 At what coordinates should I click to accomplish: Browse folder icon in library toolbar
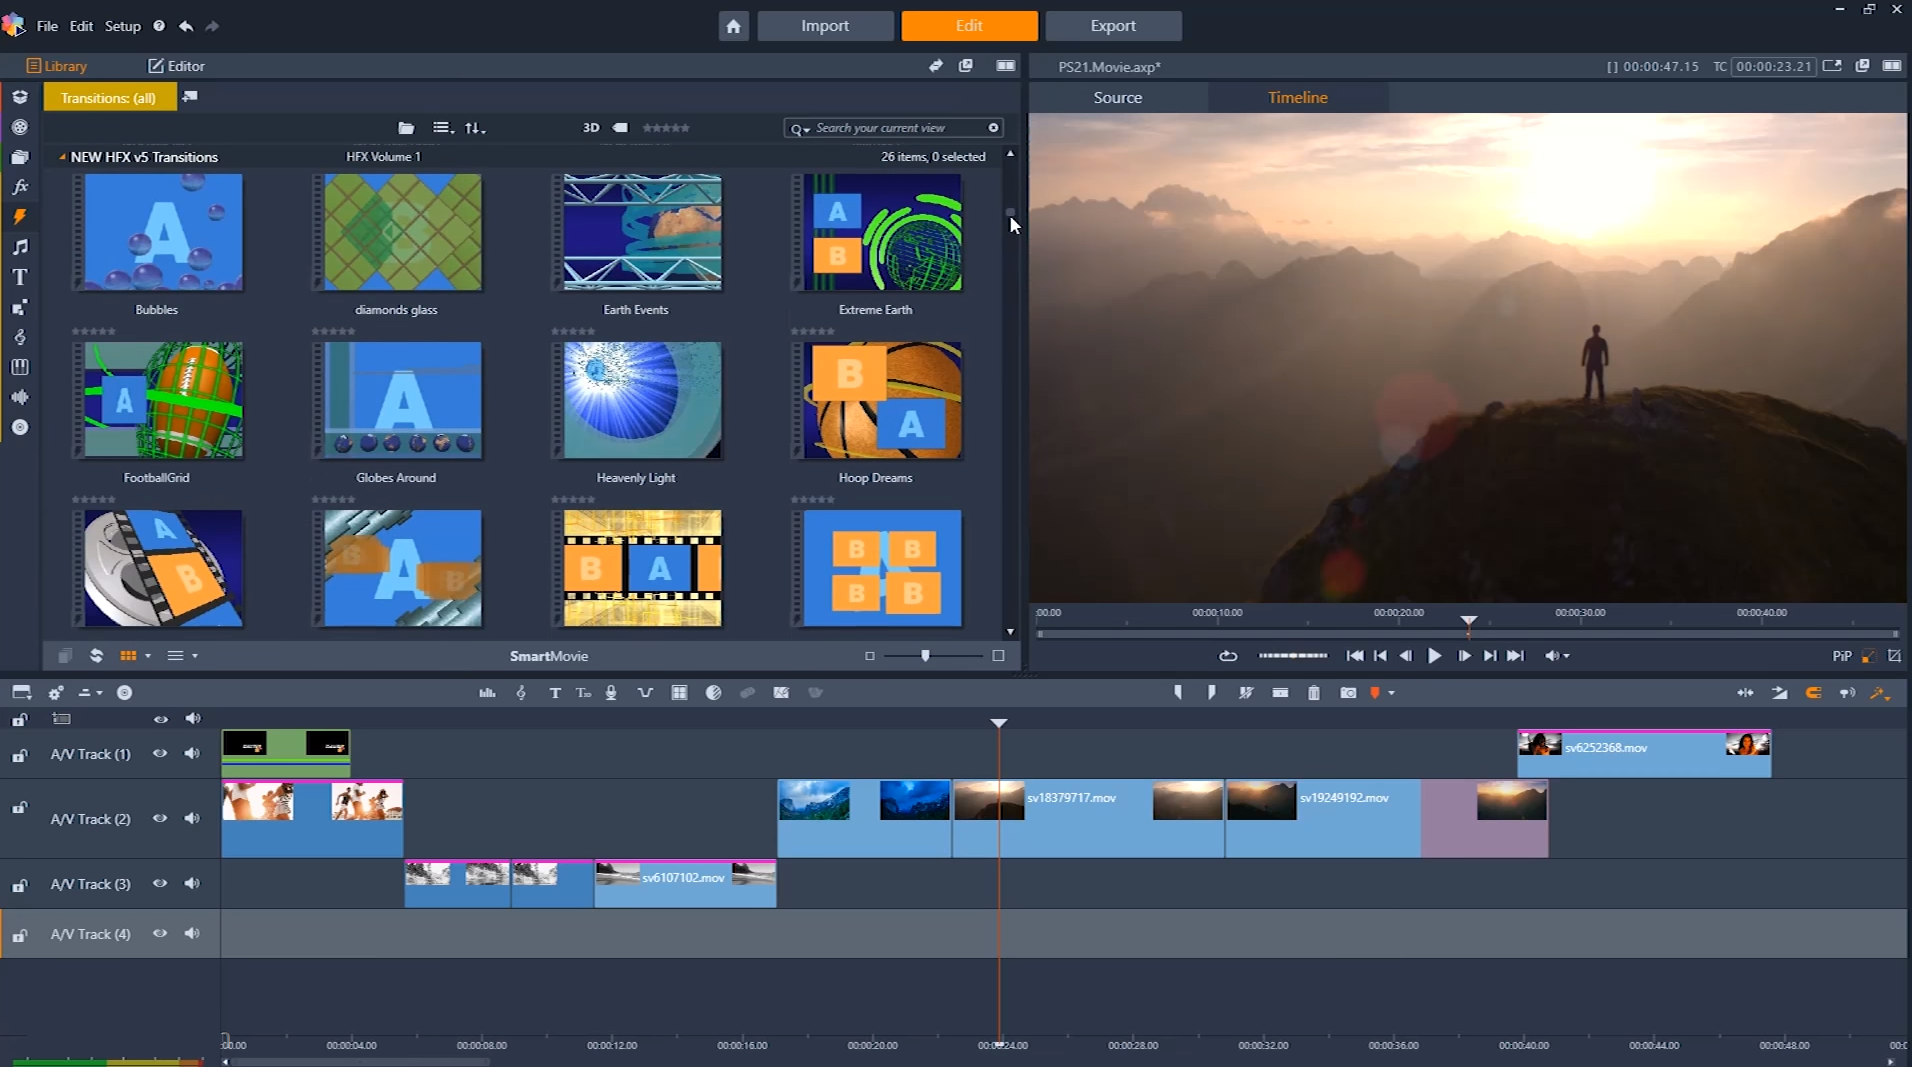click(406, 128)
